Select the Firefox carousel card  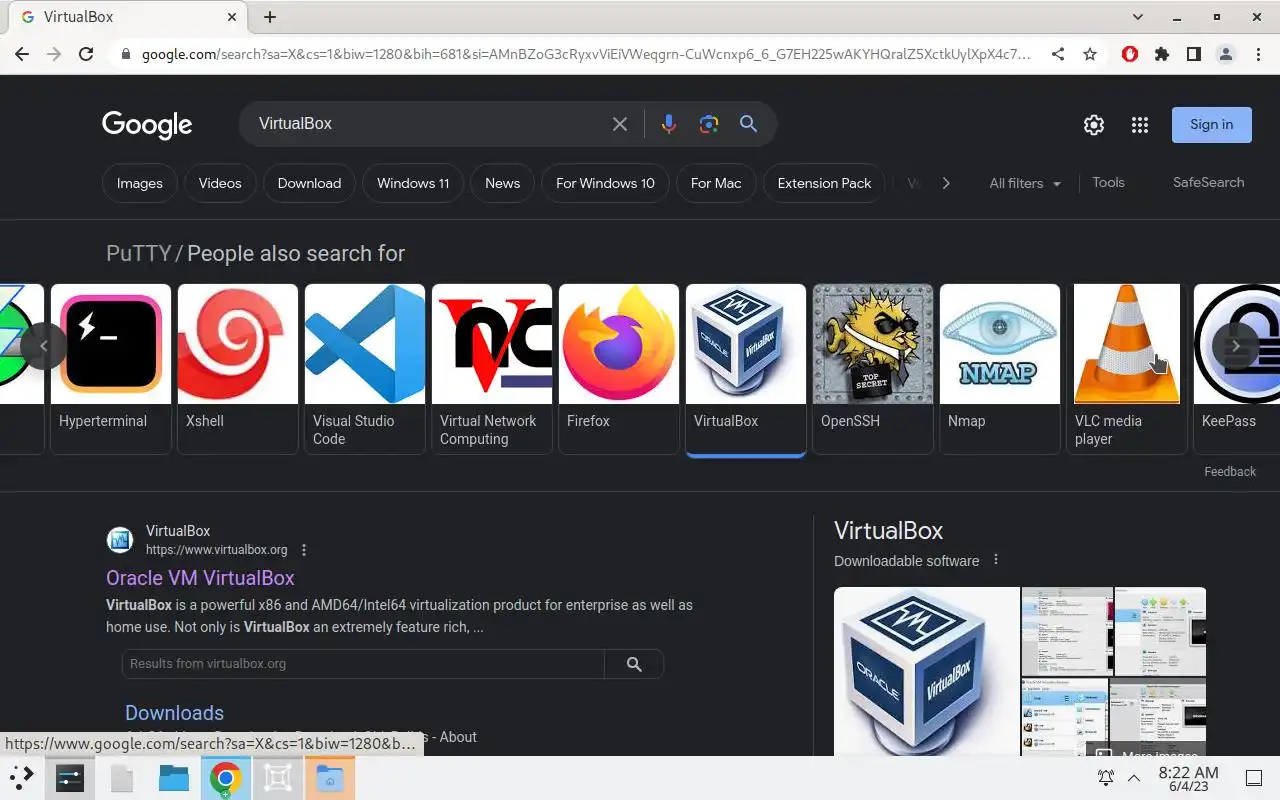tap(619, 369)
